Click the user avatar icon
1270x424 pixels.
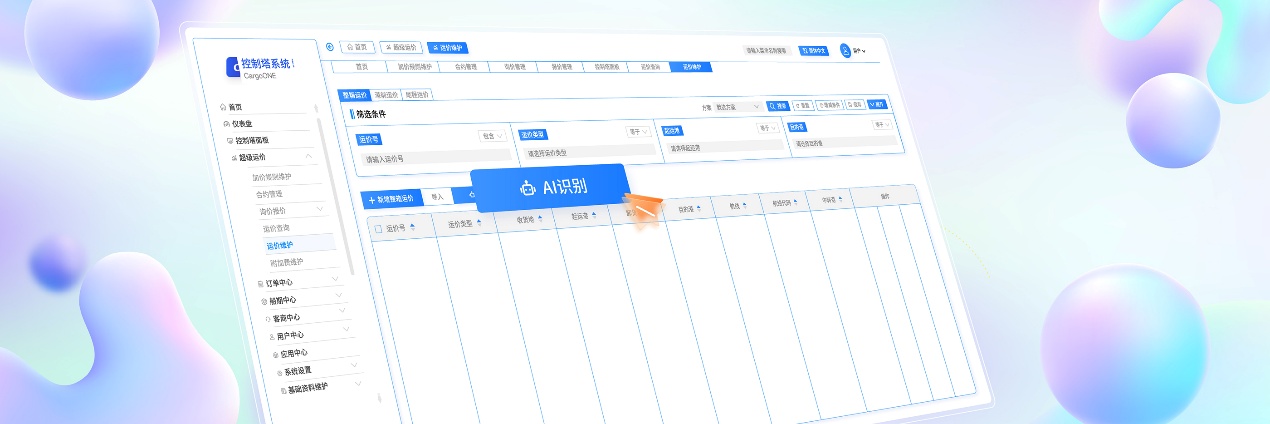(846, 49)
